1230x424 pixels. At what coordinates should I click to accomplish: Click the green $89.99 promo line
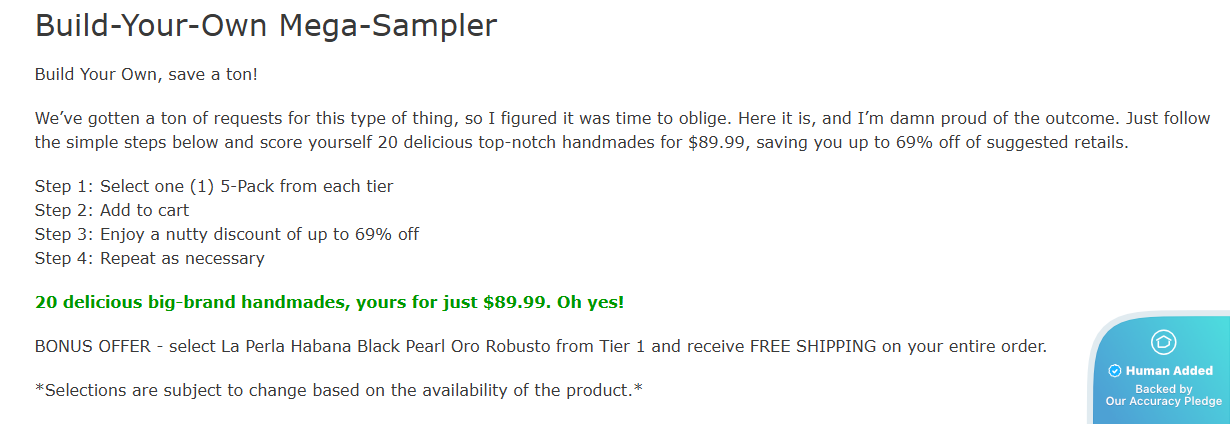click(x=329, y=302)
